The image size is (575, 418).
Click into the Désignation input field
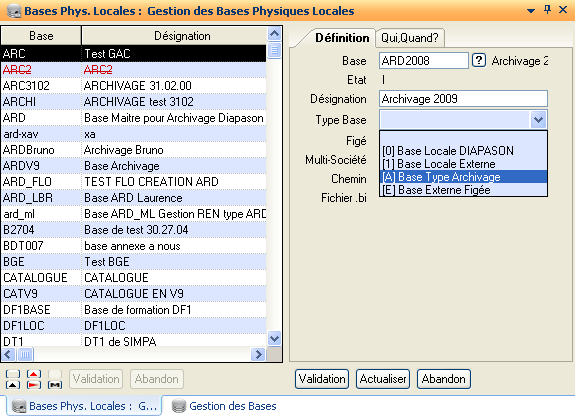464,99
